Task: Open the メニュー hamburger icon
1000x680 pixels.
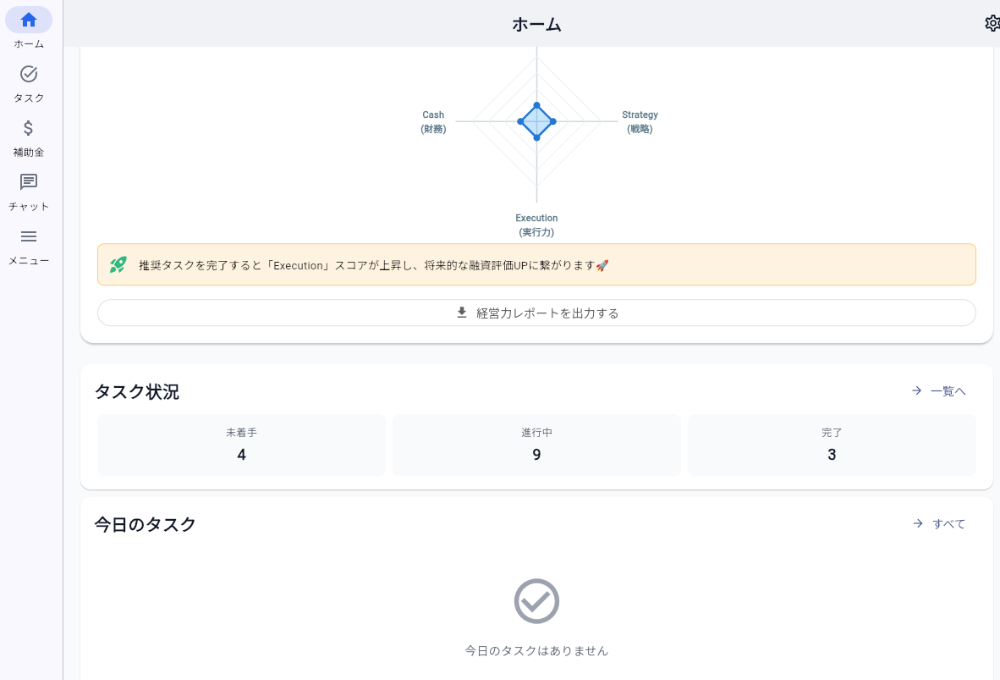Action: click(x=28, y=236)
